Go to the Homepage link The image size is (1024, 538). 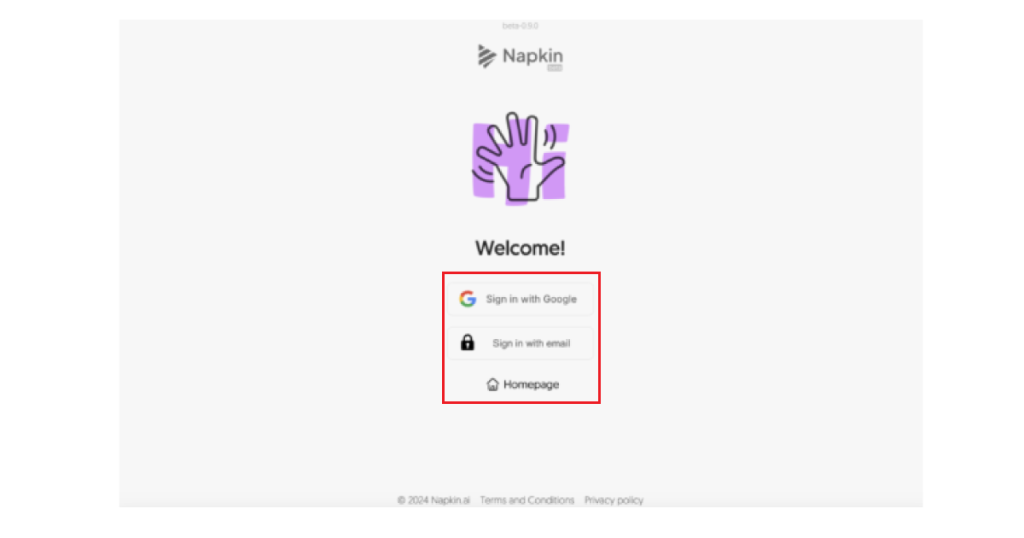(522, 385)
